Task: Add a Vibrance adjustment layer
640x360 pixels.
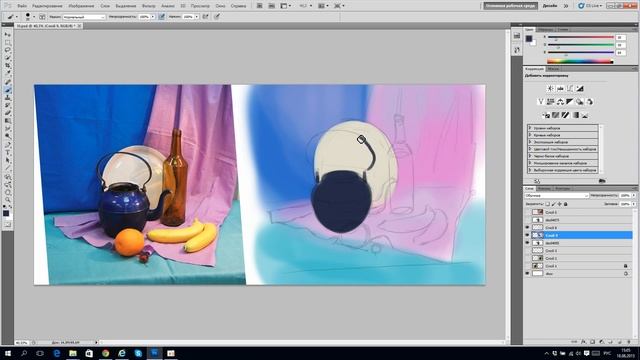Action: tap(540, 102)
